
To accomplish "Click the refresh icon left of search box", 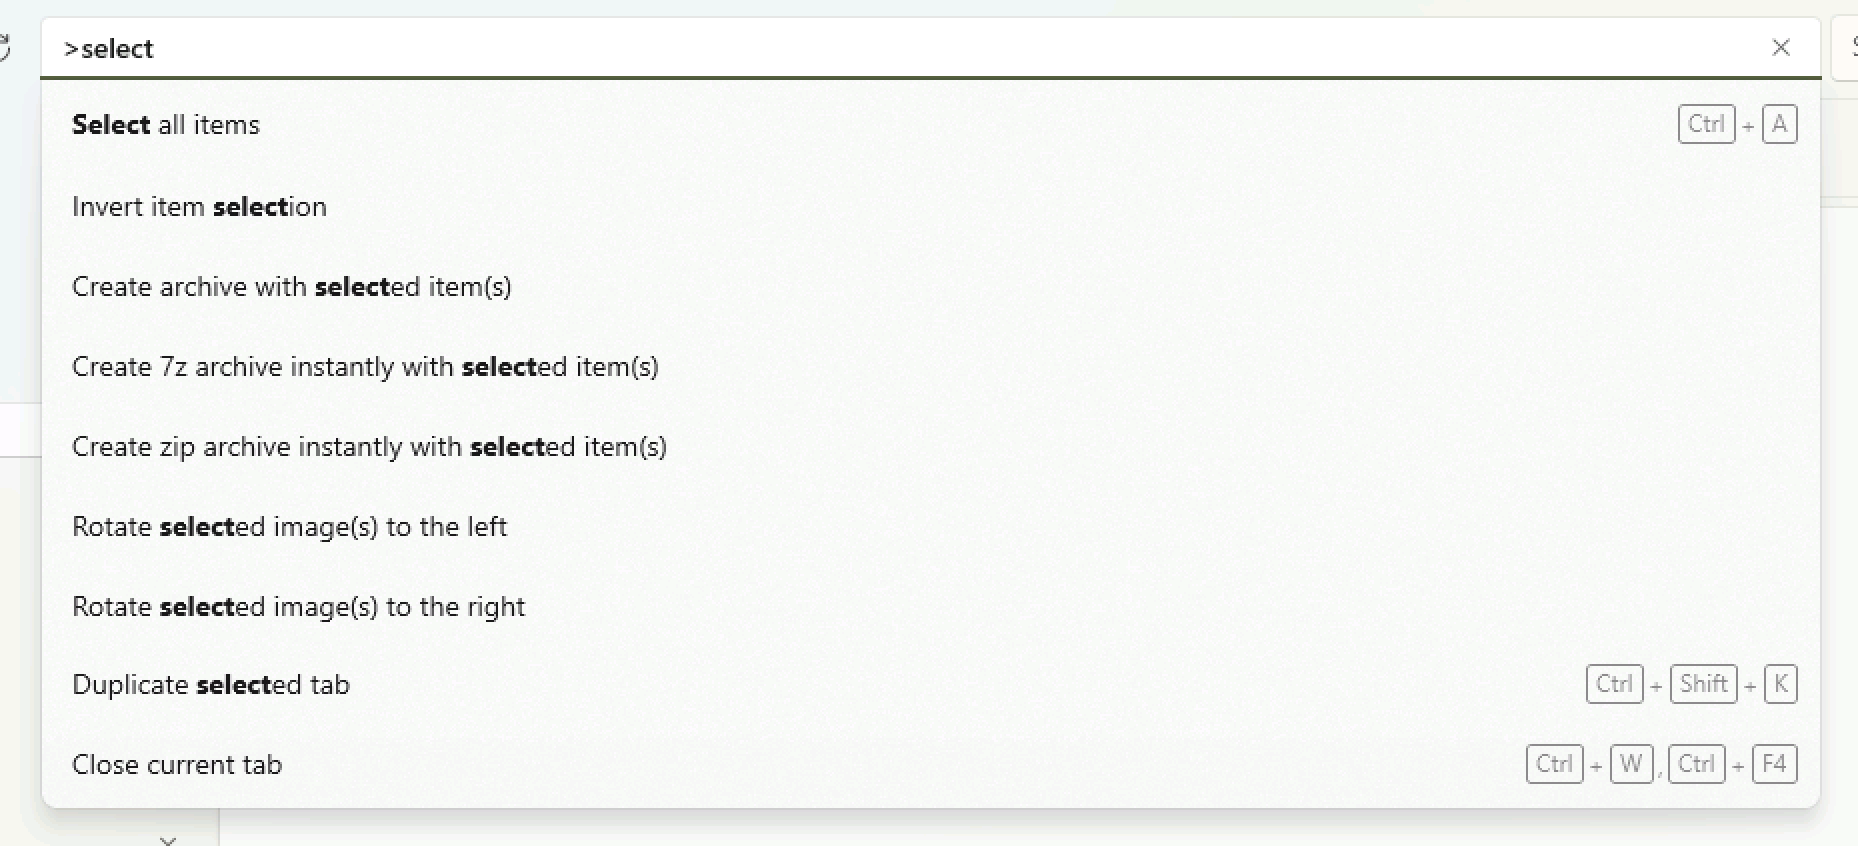I will (x=5, y=48).
